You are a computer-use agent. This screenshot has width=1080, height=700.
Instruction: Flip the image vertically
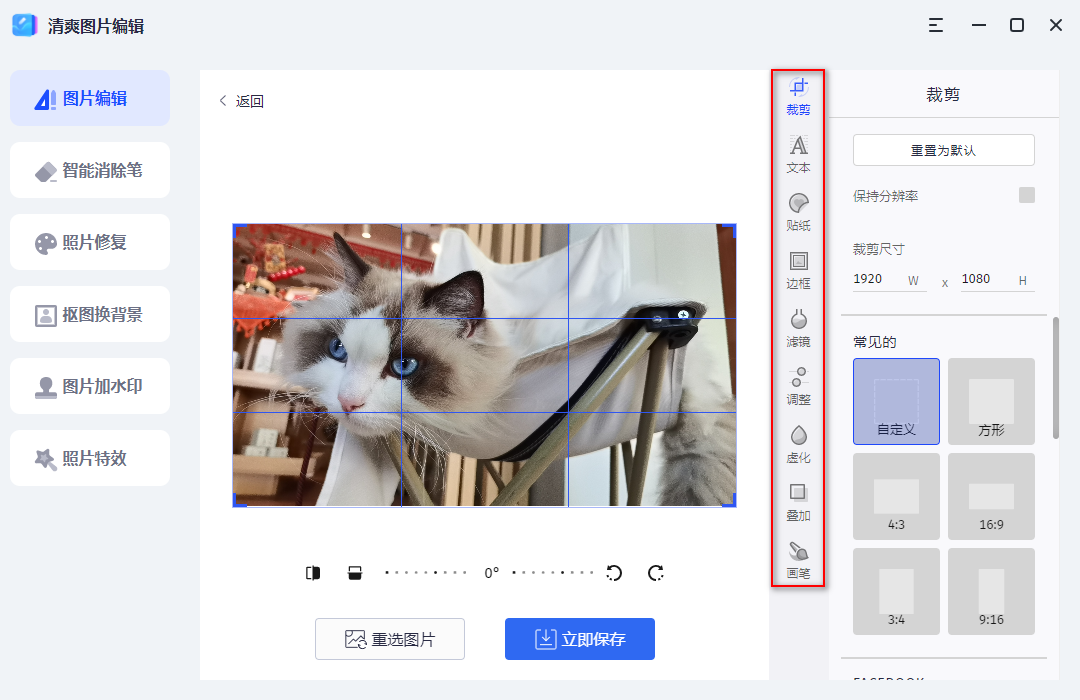click(x=355, y=573)
